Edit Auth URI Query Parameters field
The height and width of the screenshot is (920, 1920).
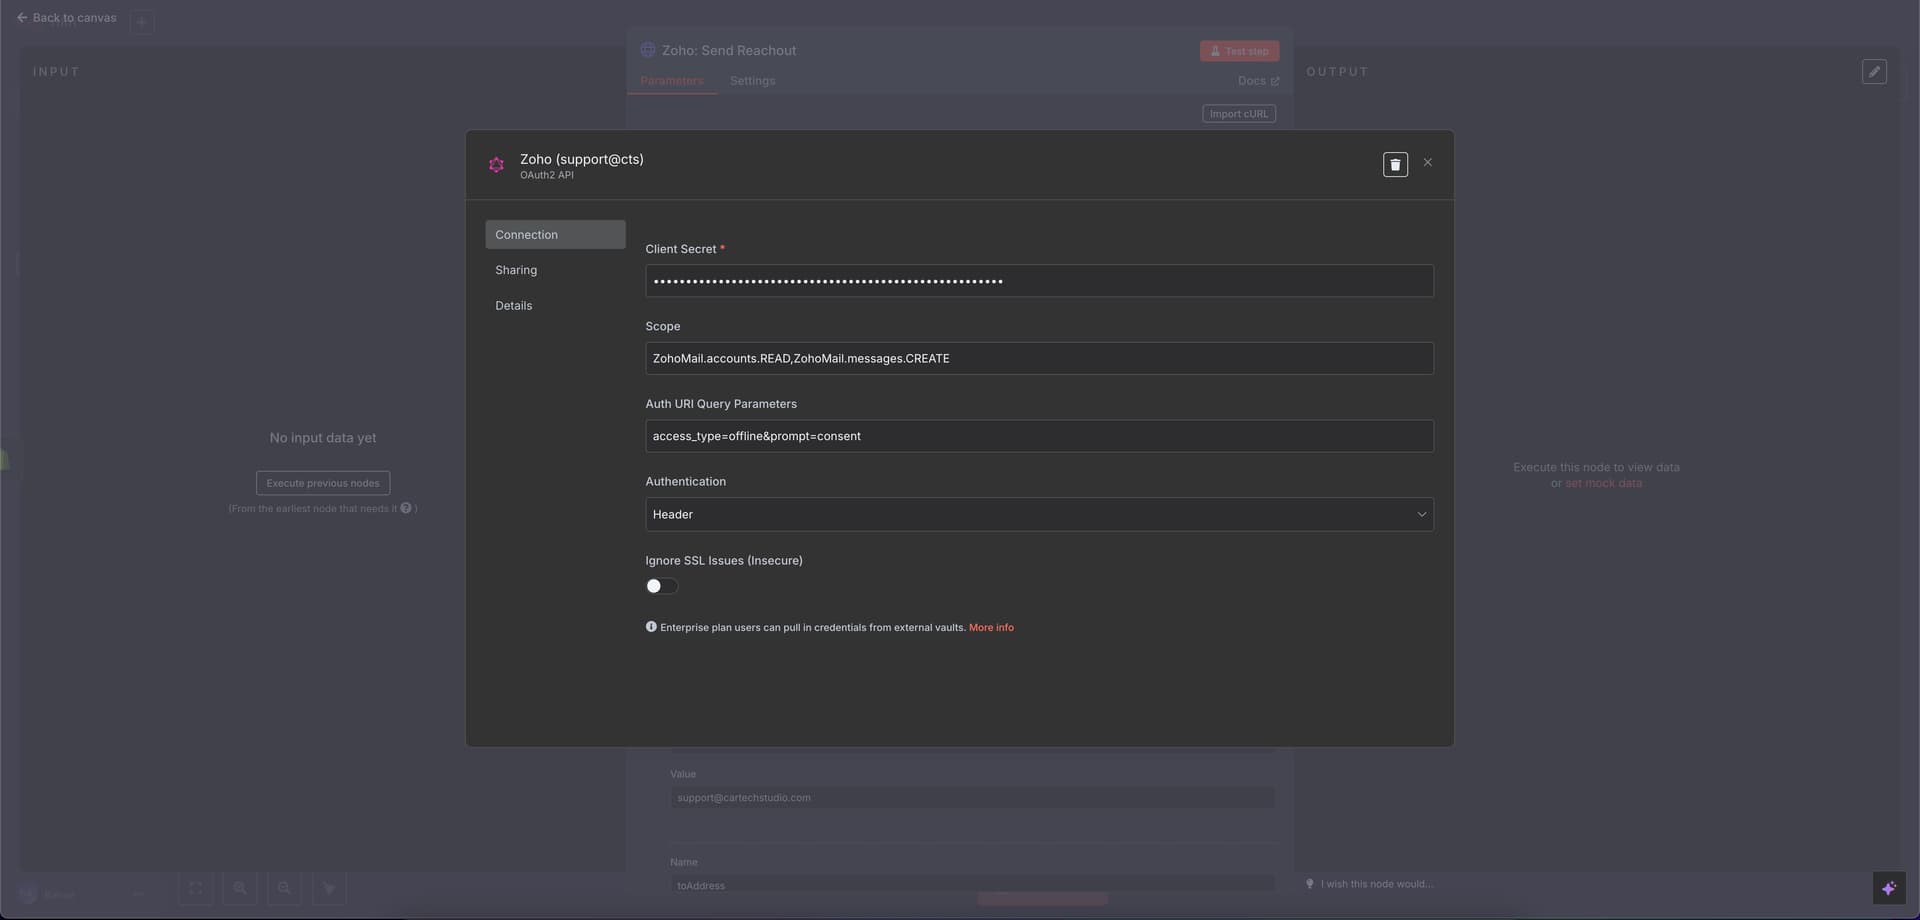click(x=1039, y=436)
